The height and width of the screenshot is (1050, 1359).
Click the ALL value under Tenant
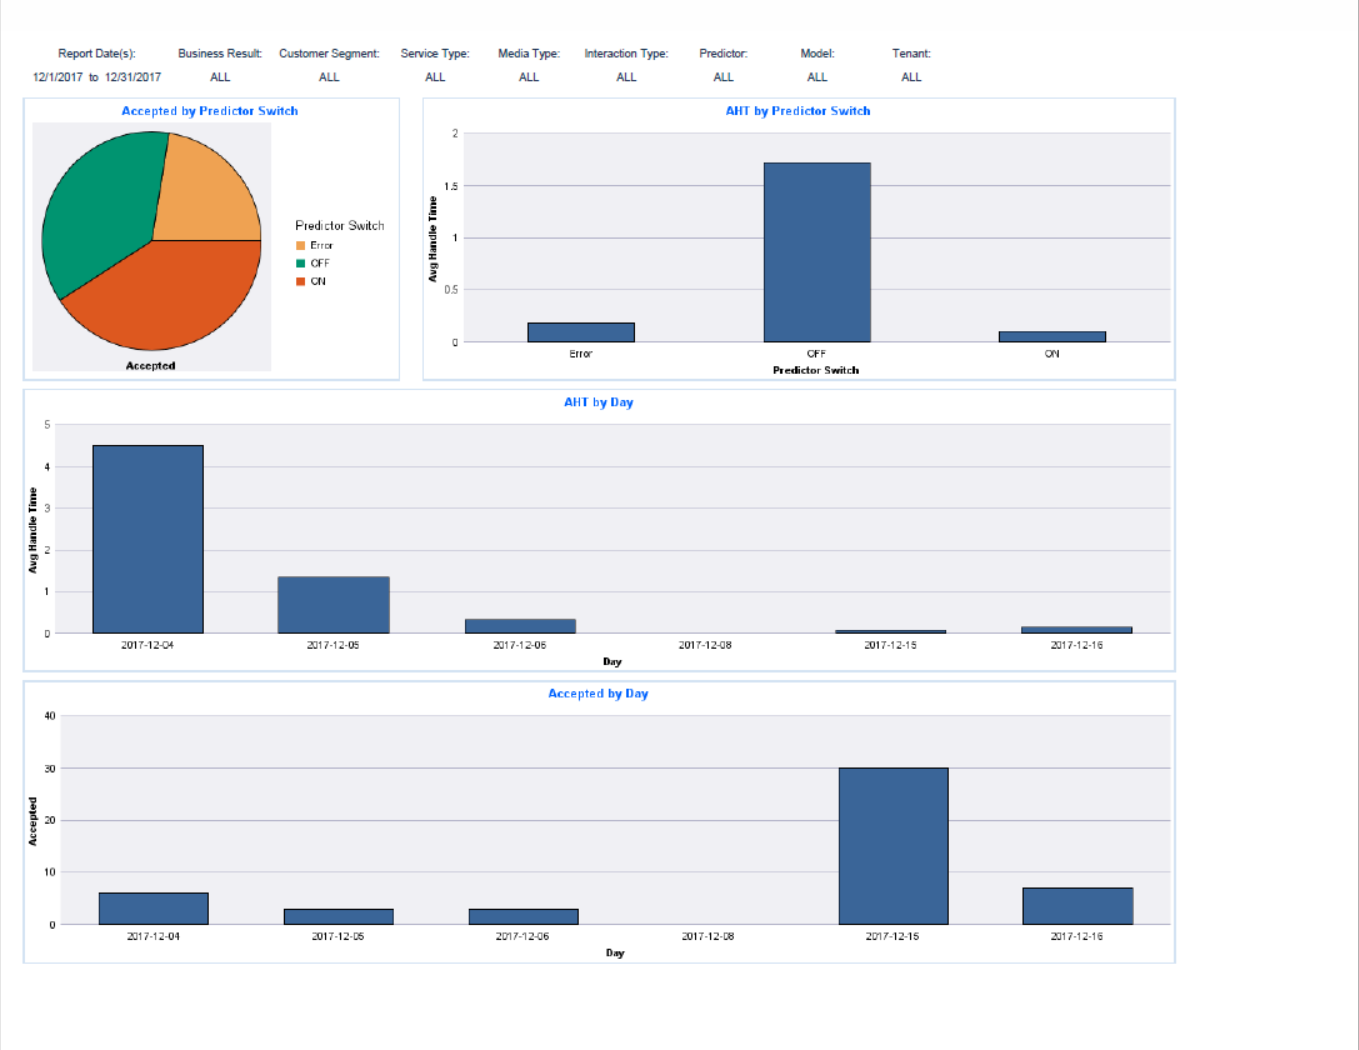coord(911,77)
